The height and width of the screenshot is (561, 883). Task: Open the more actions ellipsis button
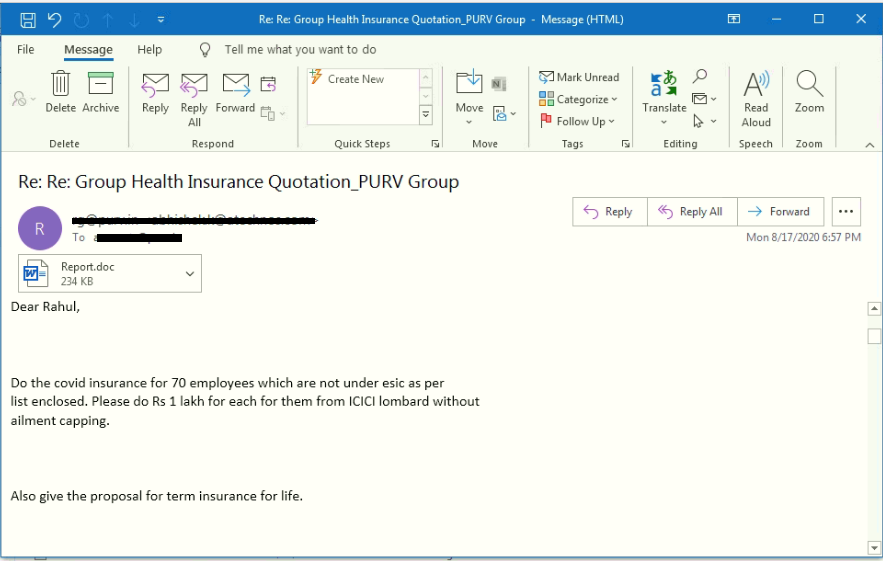click(846, 211)
